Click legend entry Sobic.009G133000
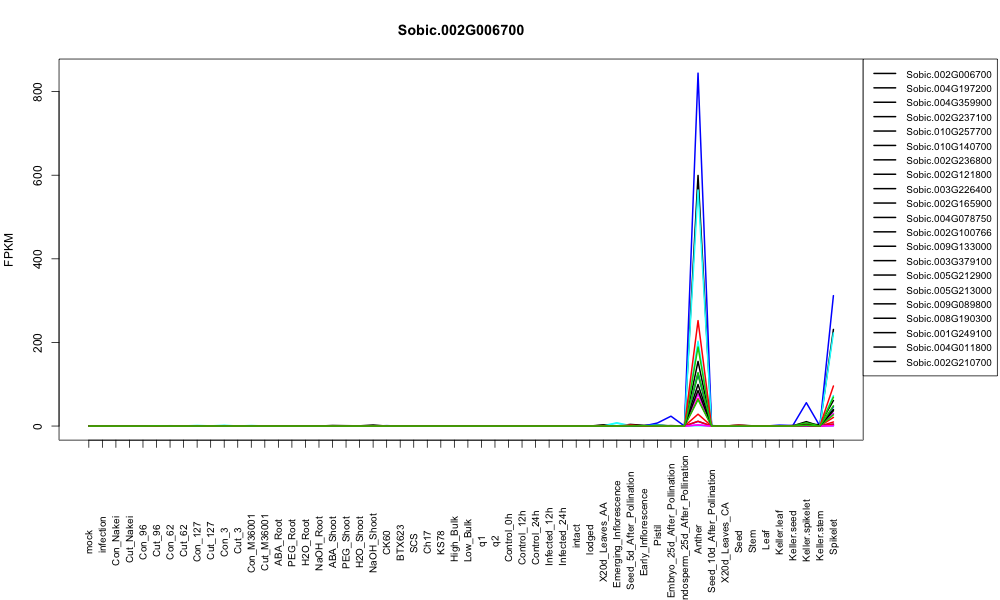 click(x=949, y=247)
